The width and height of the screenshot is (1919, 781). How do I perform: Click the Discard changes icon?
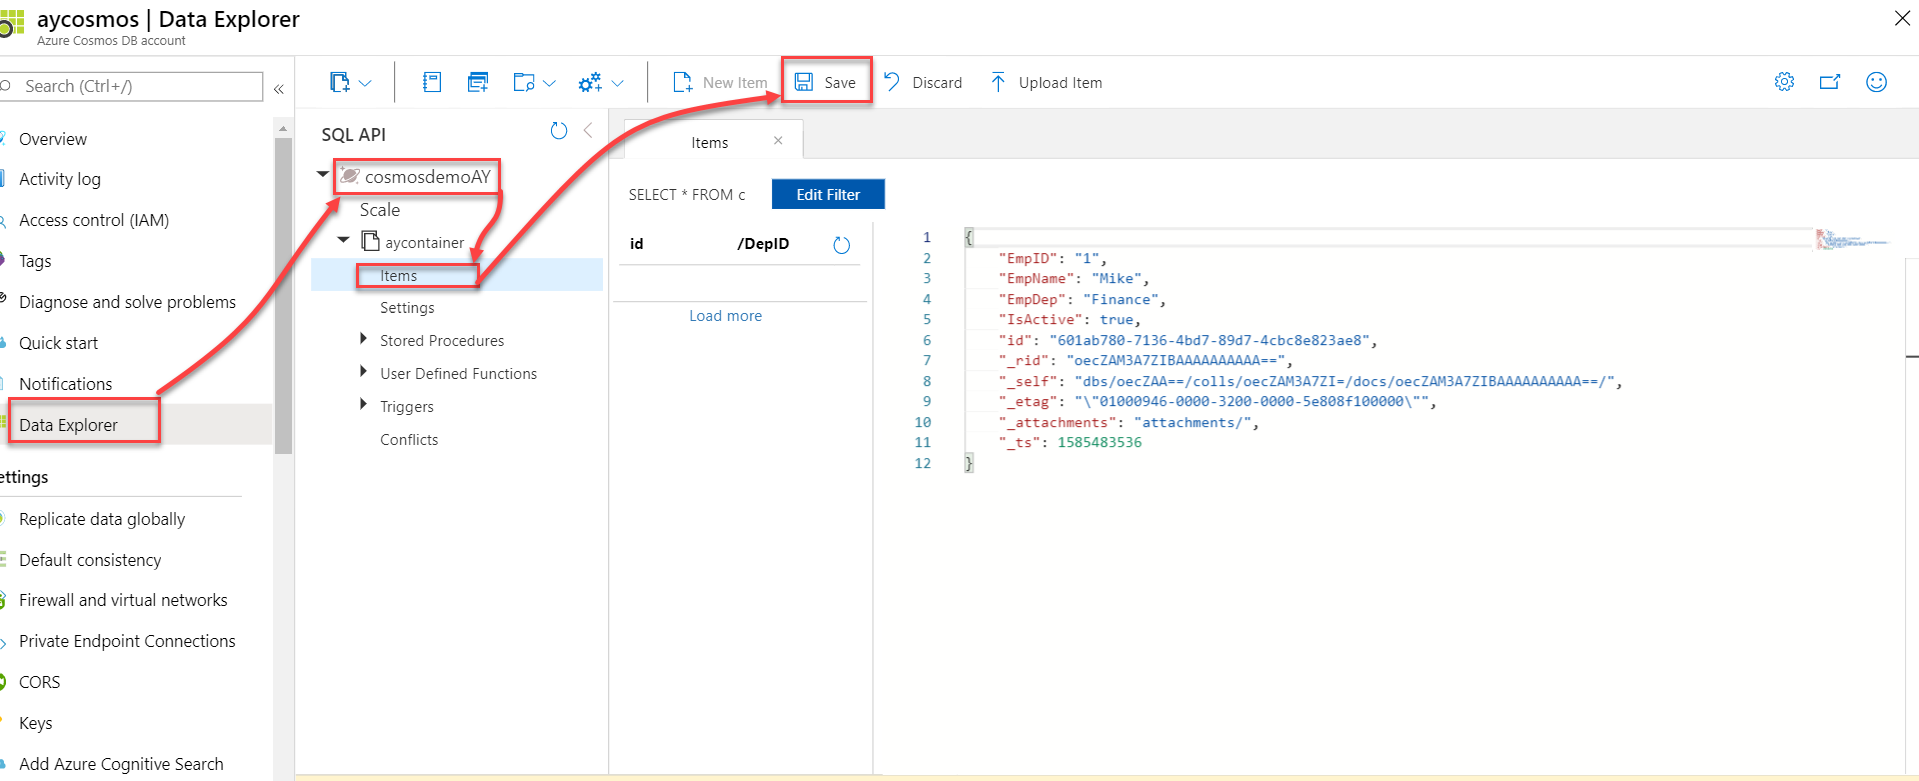point(892,82)
